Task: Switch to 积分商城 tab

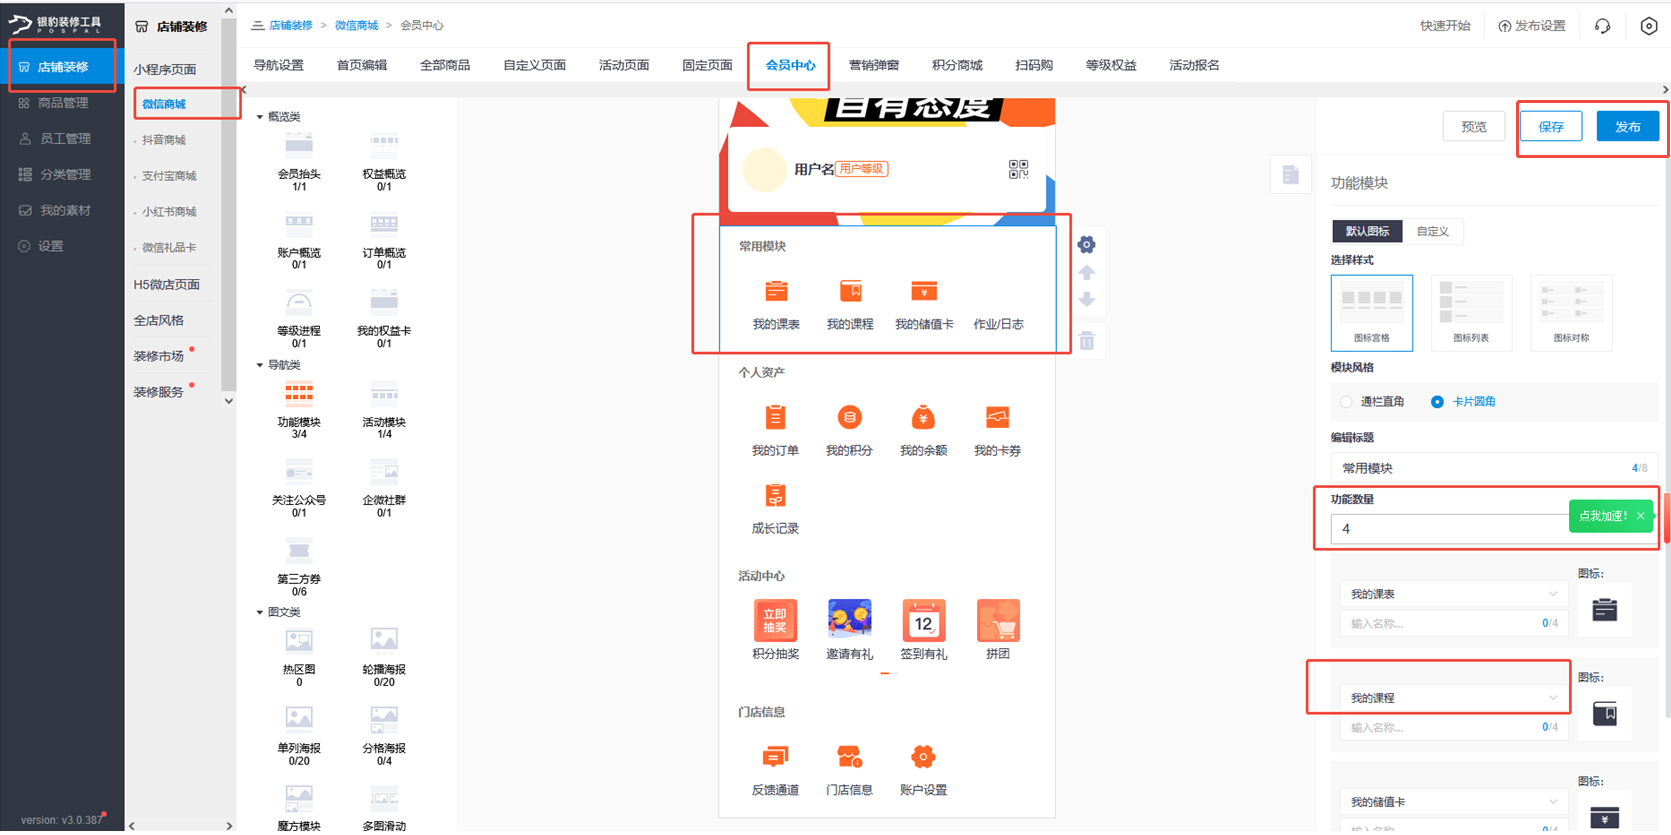Action: 957,65
